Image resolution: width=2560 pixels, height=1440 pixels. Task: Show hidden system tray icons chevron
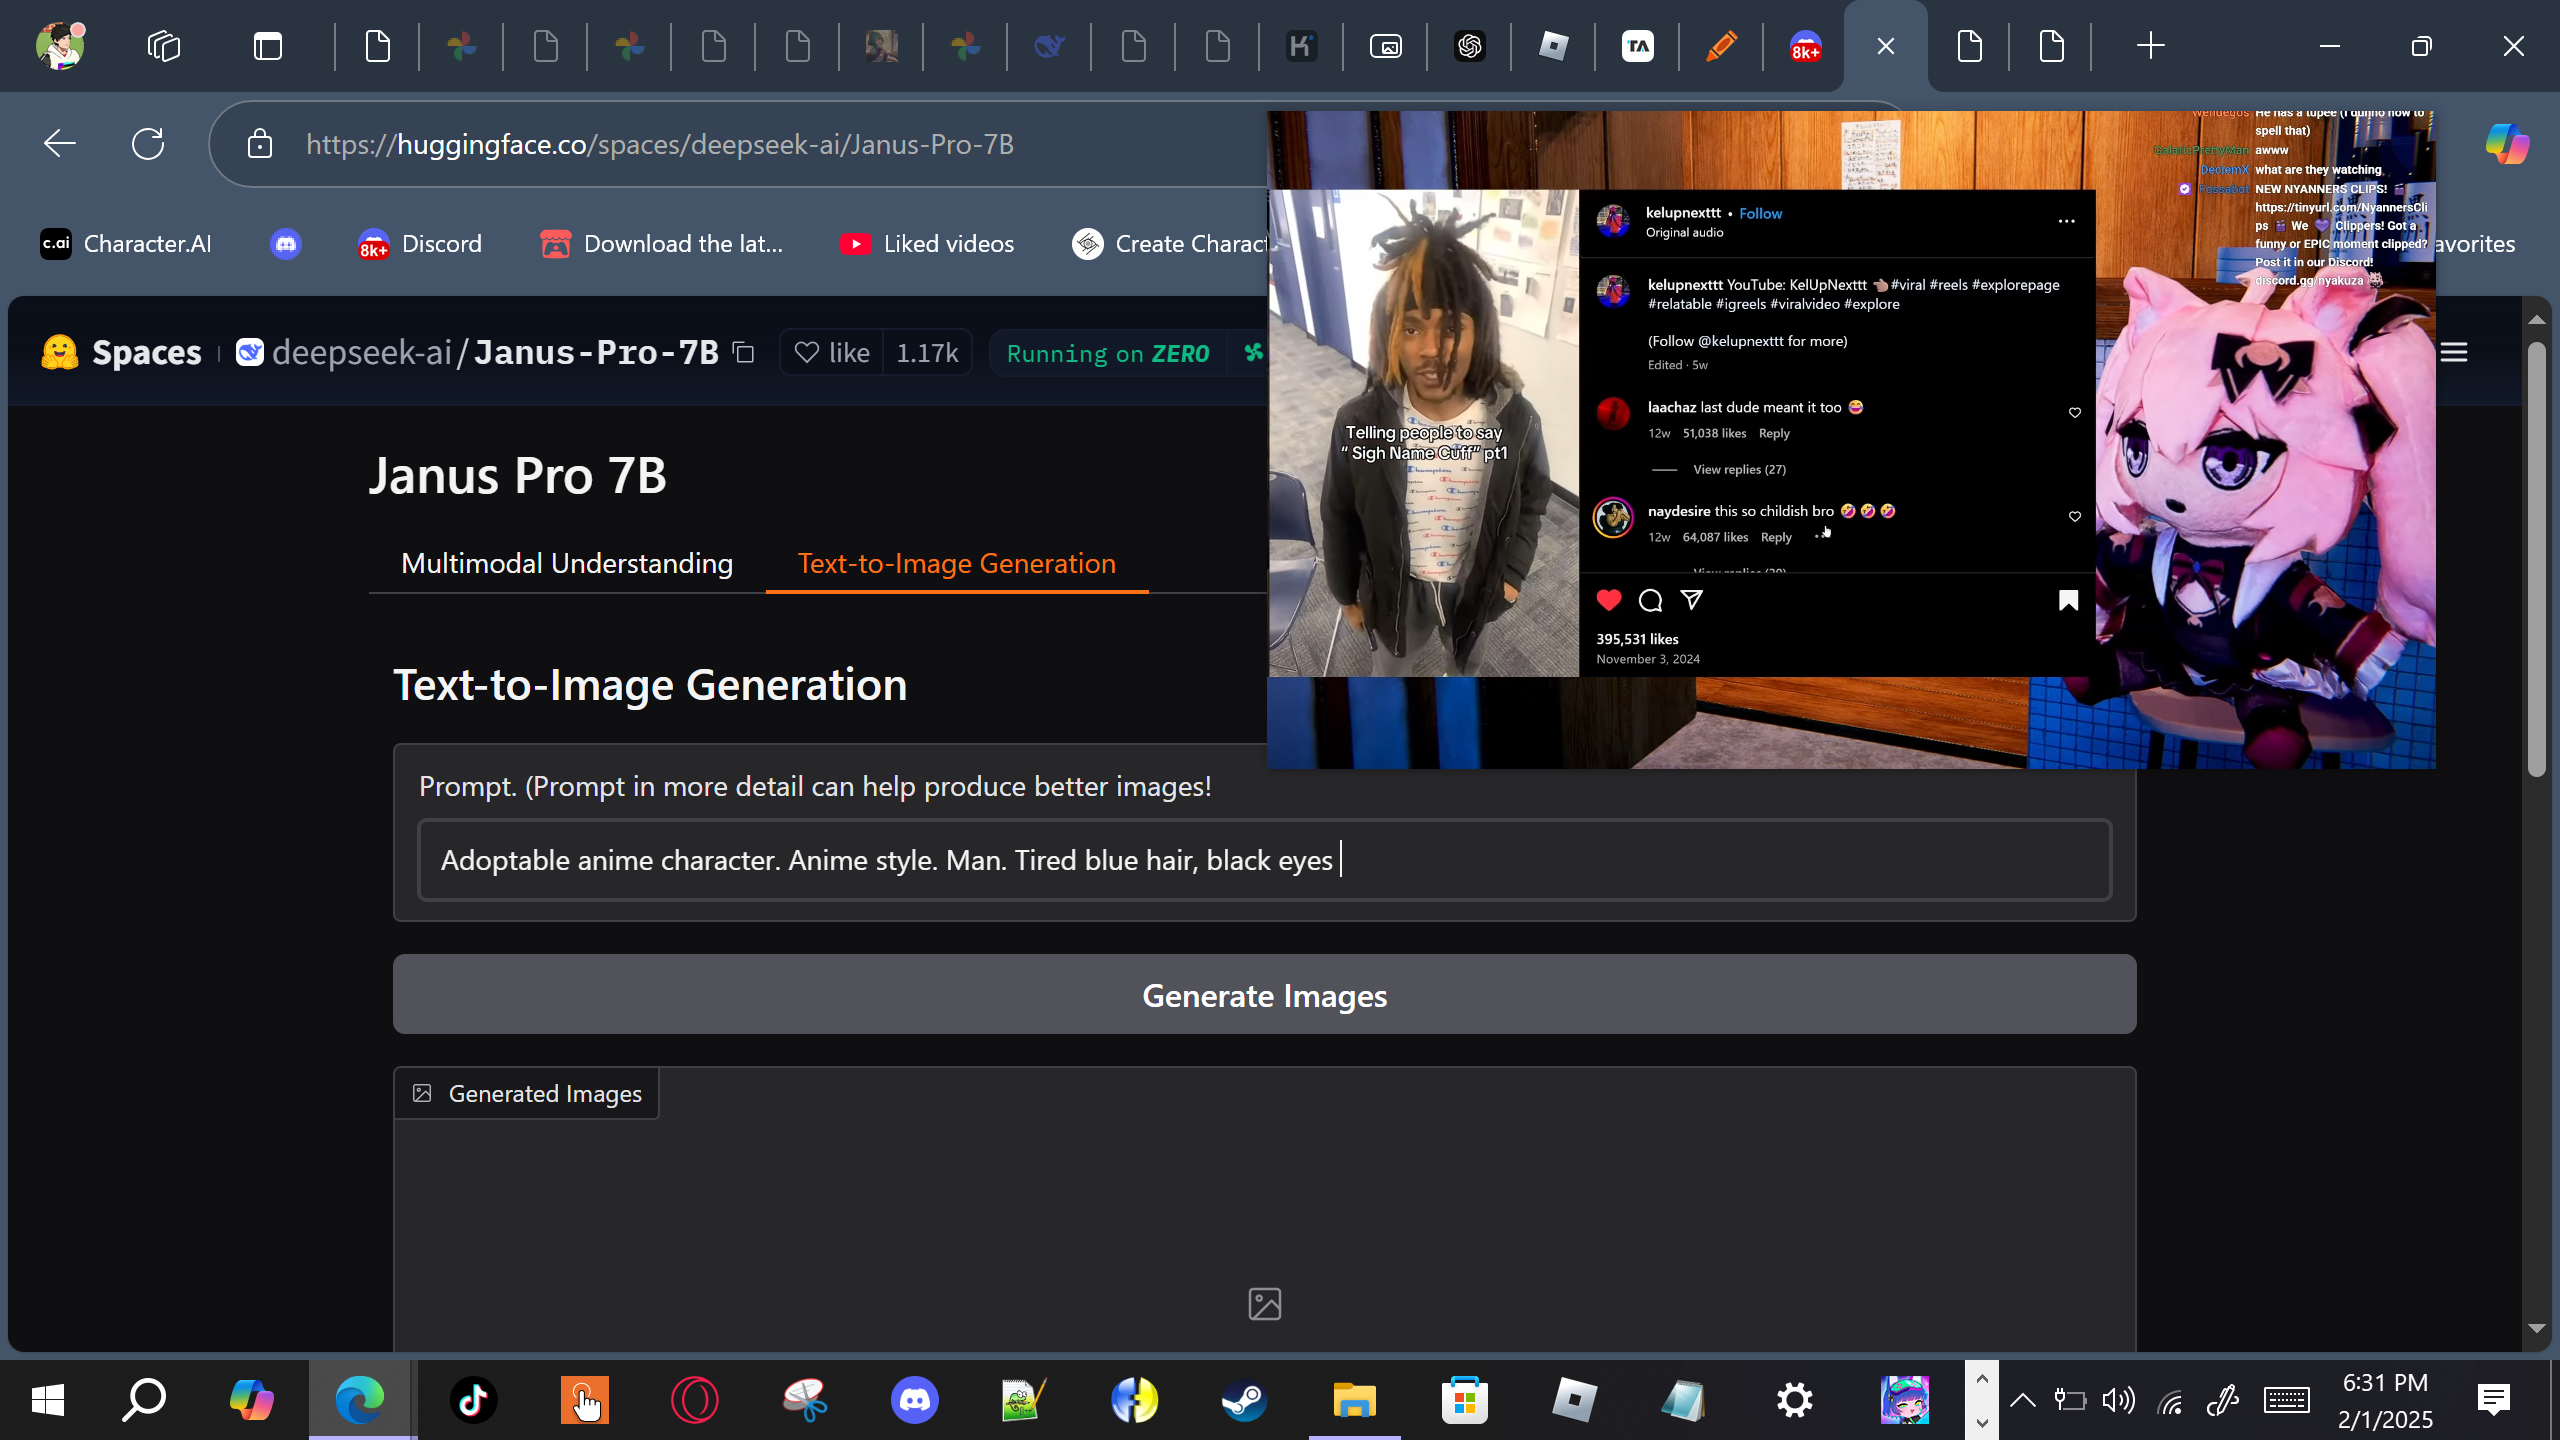pyautogui.click(x=2022, y=1400)
